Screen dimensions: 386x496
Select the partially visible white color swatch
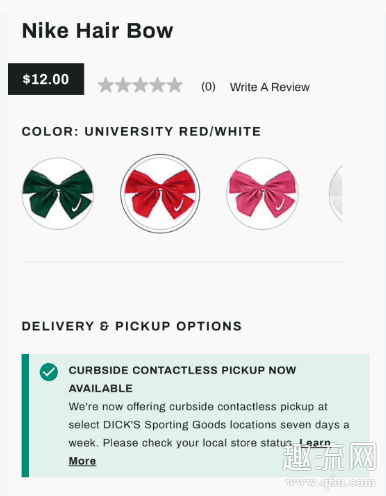coord(336,194)
